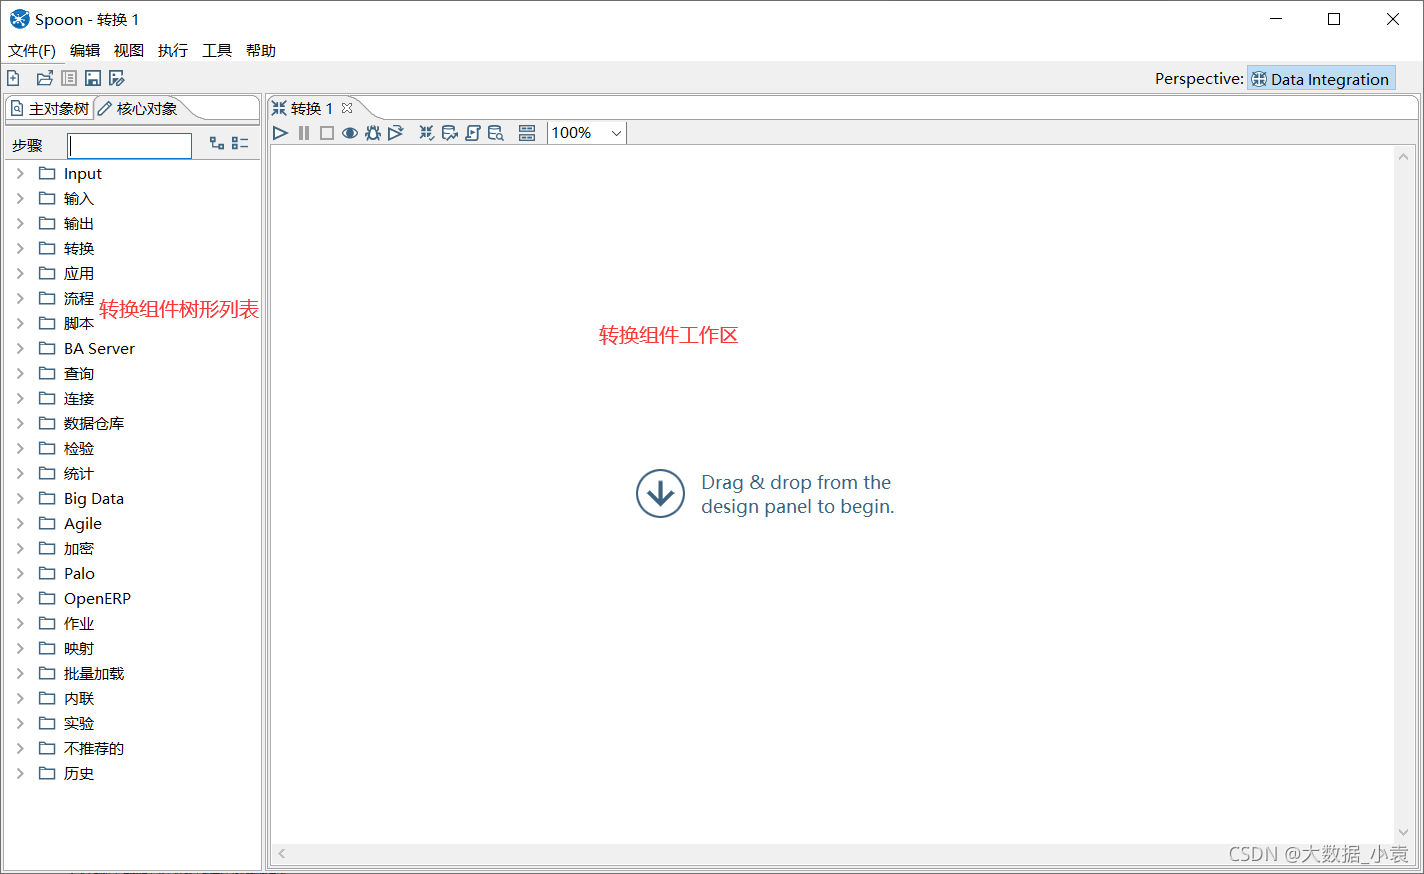Preview the transformation using the eye icon
The width and height of the screenshot is (1424, 874).
click(350, 133)
